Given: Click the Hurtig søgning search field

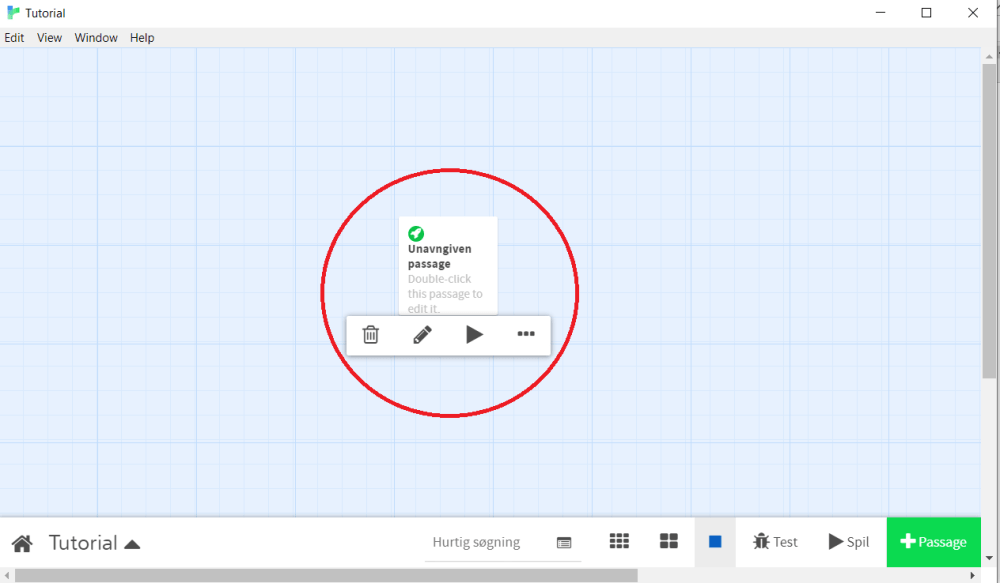Looking at the screenshot, I should (477, 541).
